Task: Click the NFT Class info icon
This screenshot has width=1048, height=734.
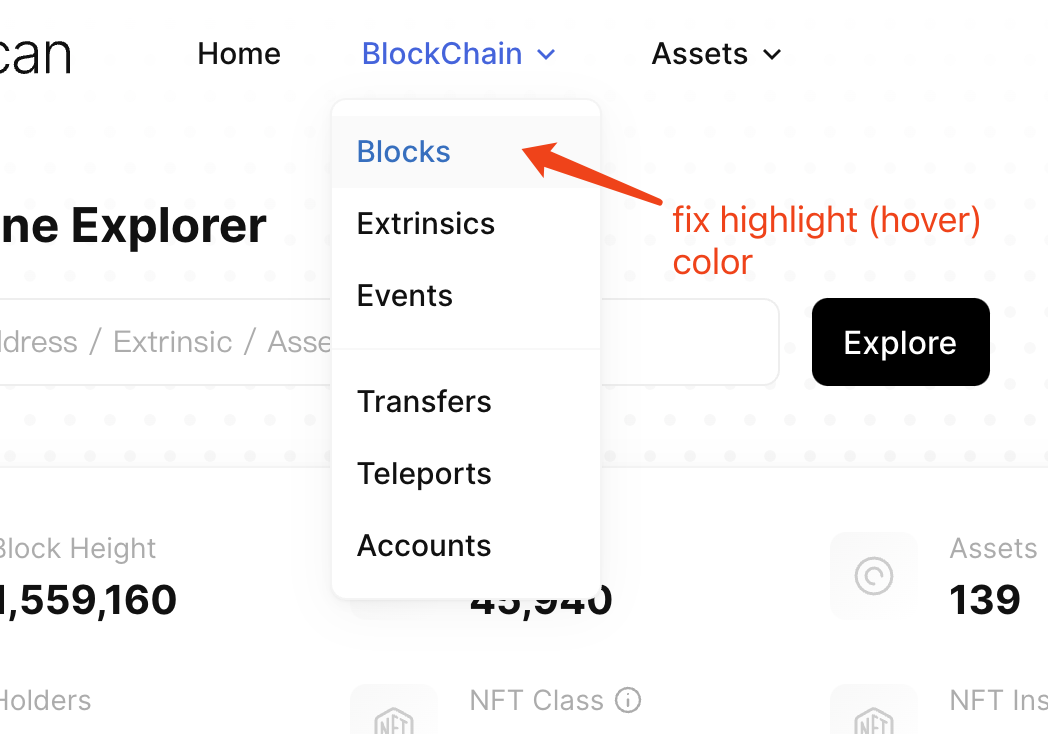Action: [628, 701]
